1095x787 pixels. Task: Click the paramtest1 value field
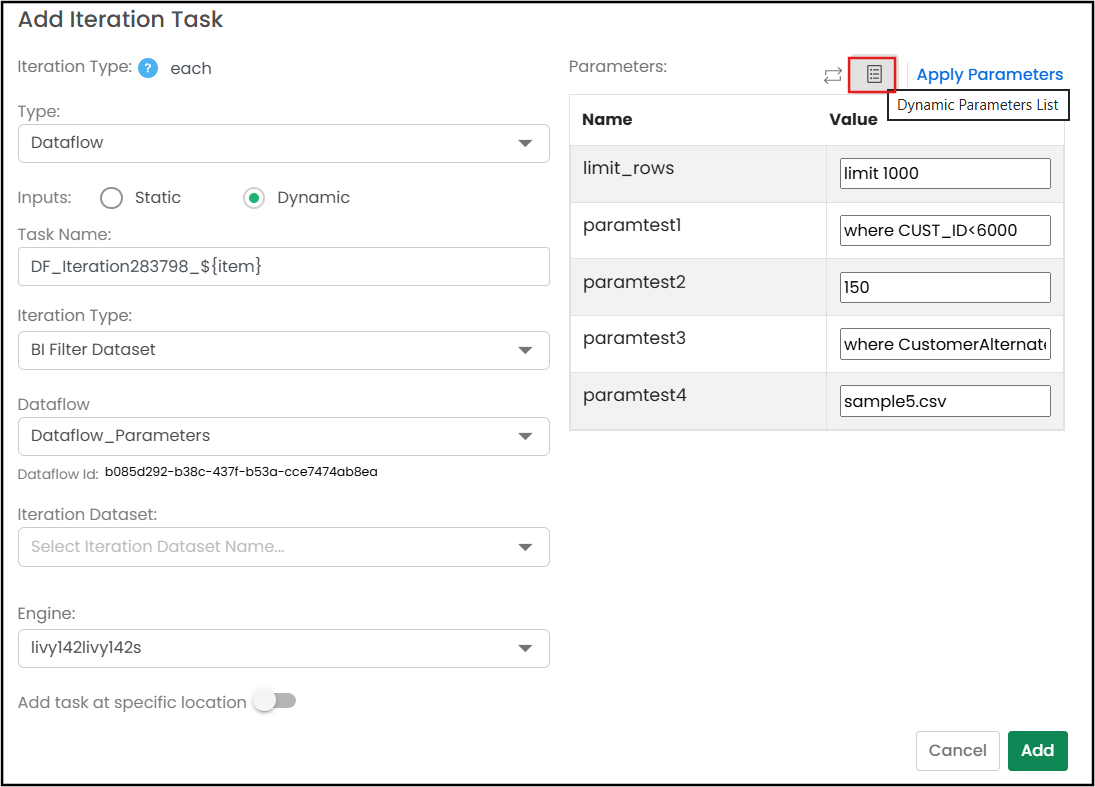[x=945, y=230]
